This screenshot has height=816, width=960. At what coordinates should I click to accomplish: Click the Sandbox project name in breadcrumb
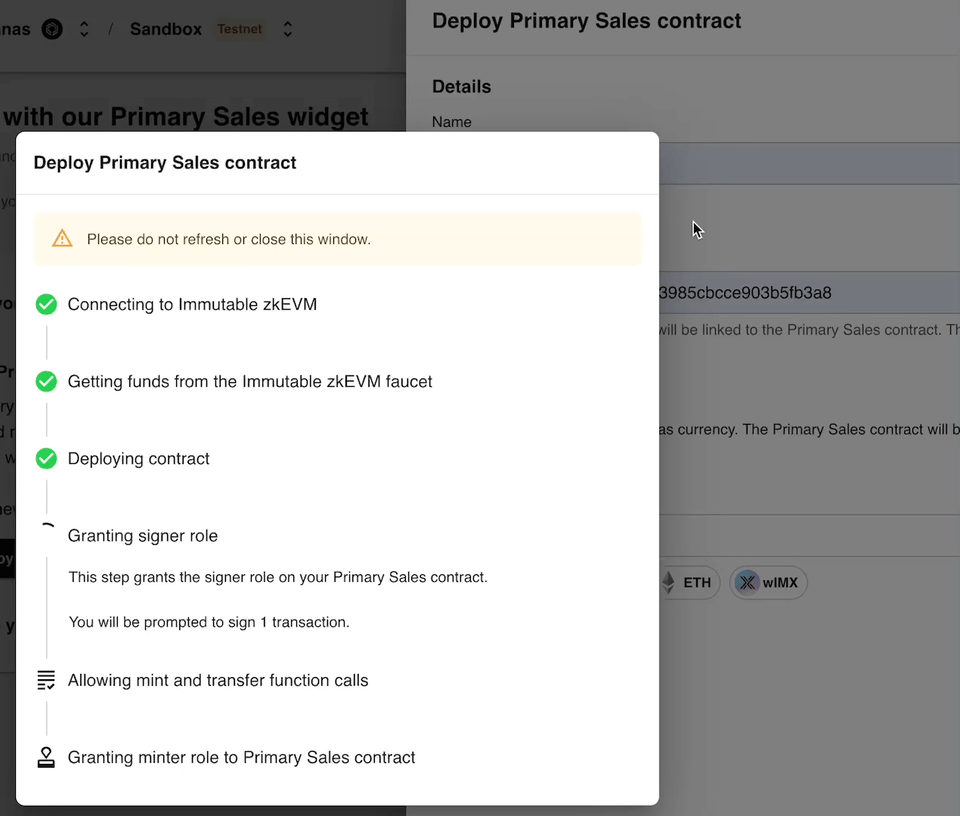tap(166, 29)
